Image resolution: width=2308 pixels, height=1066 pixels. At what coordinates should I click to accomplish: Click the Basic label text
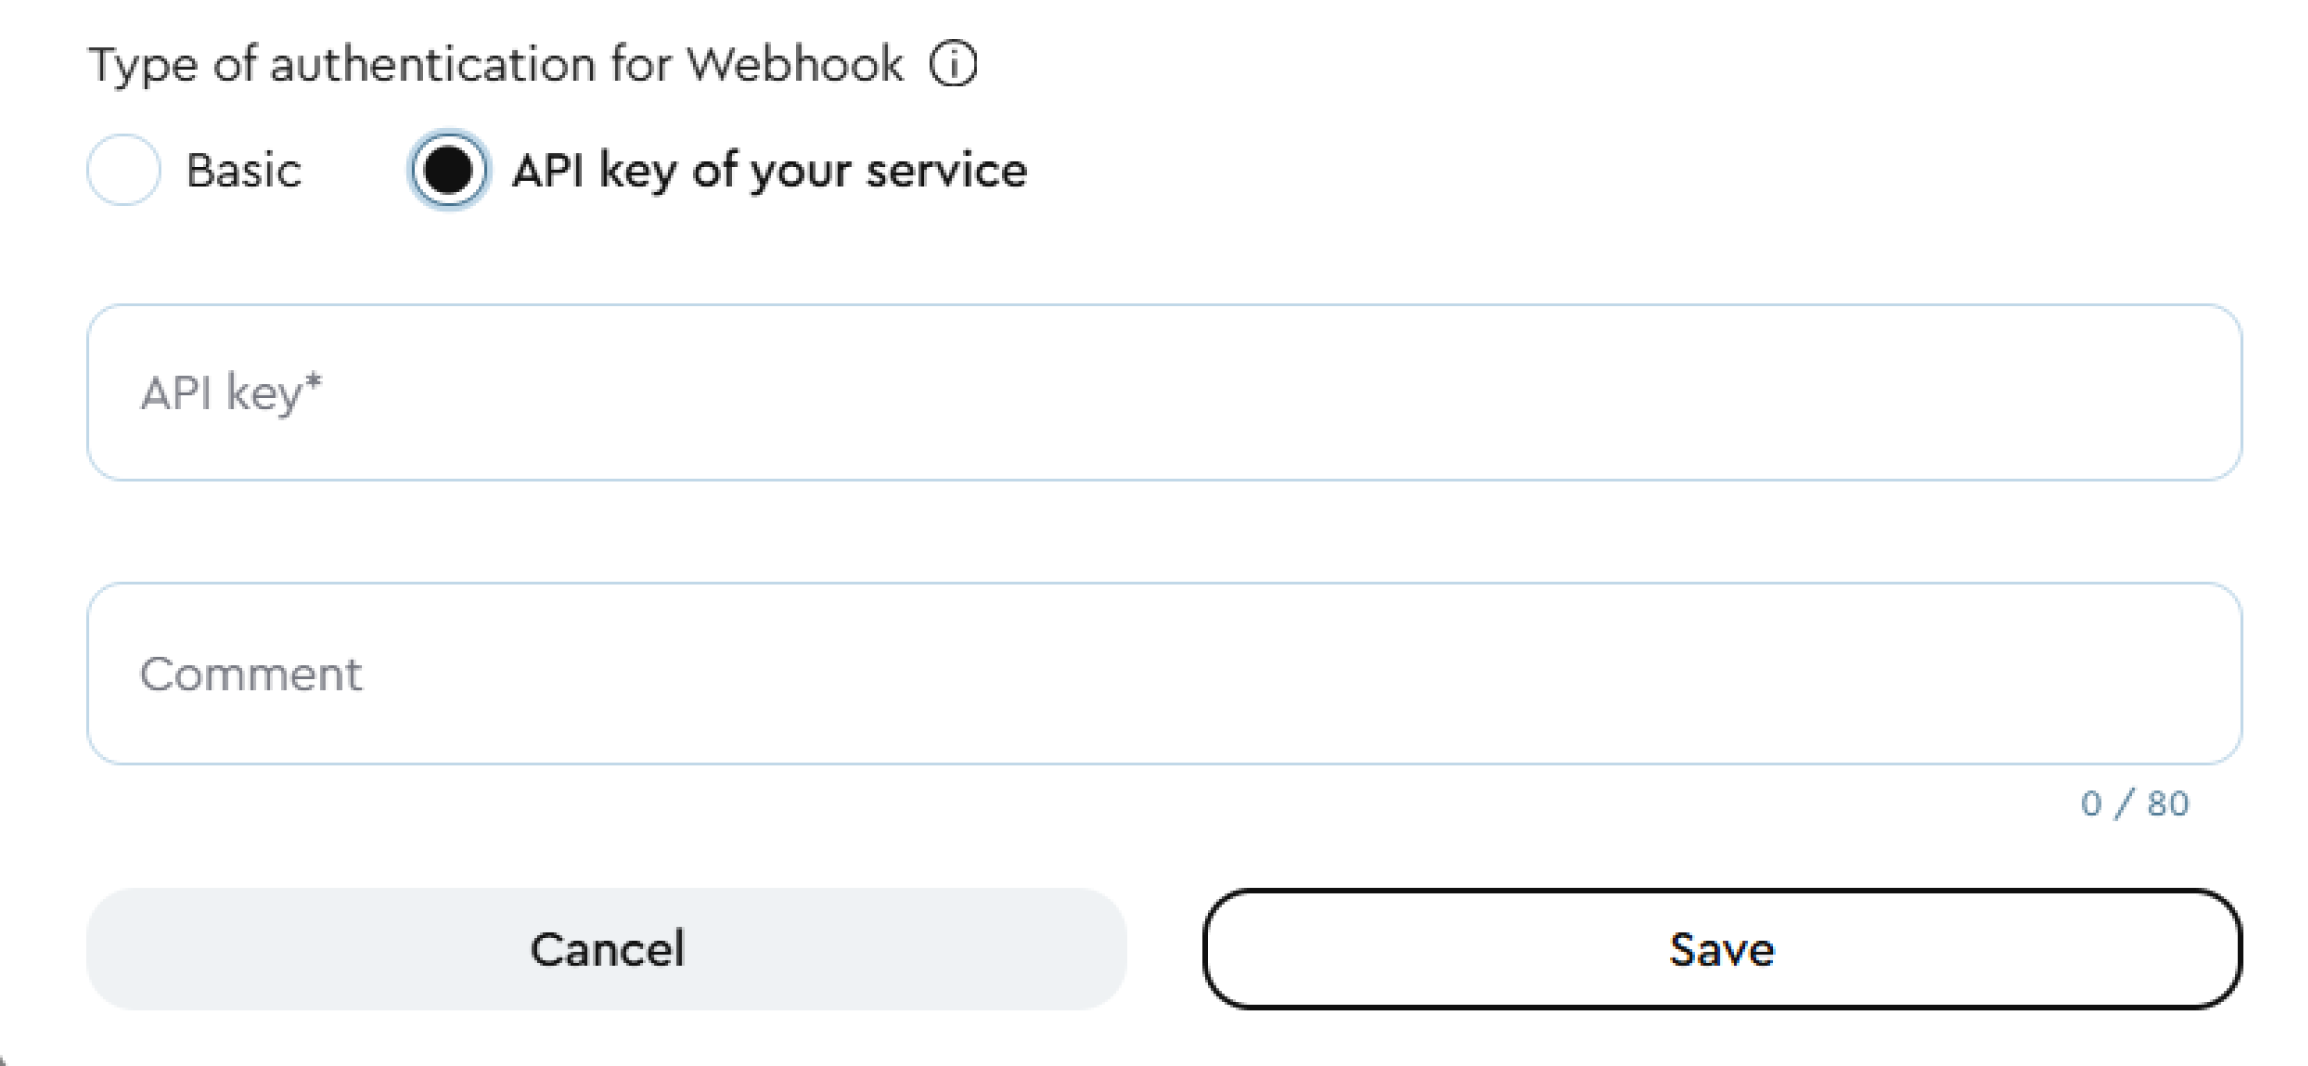coord(243,171)
